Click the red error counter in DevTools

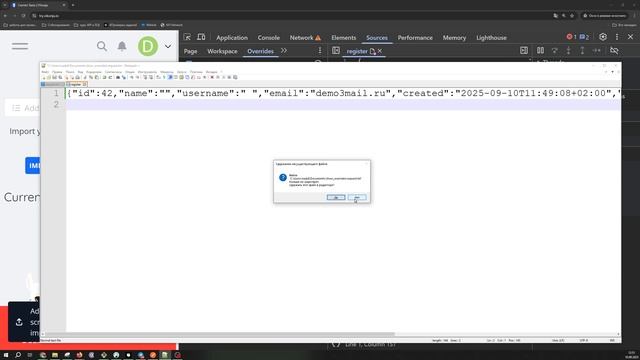[x=571, y=37]
